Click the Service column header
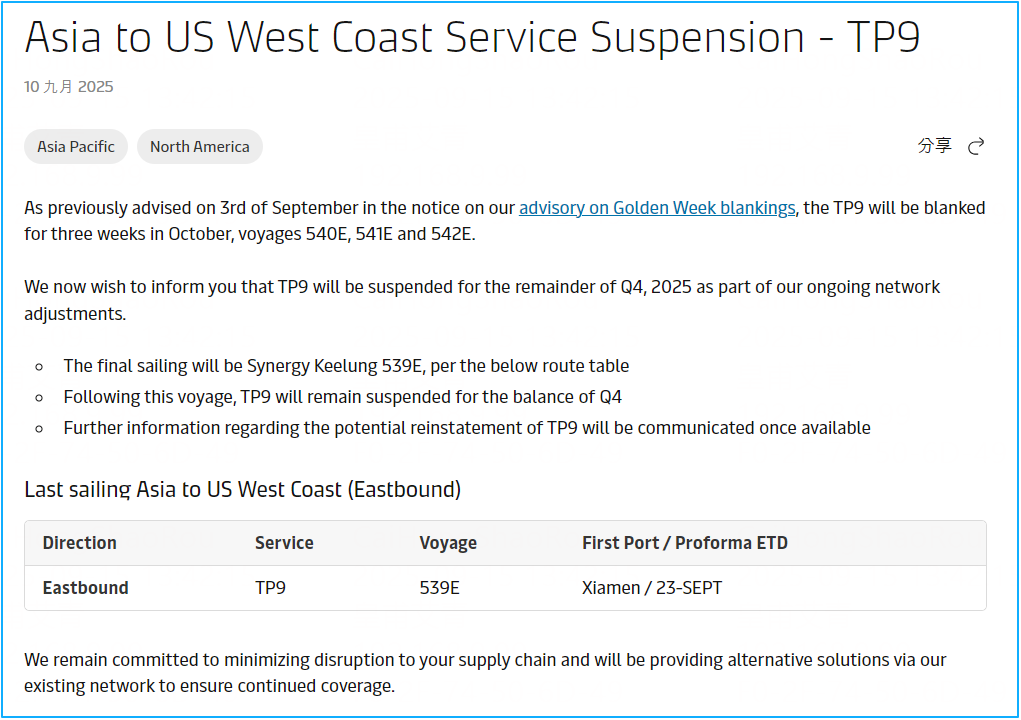Screen dimensions: 1021x720 [x=284, y=543]
